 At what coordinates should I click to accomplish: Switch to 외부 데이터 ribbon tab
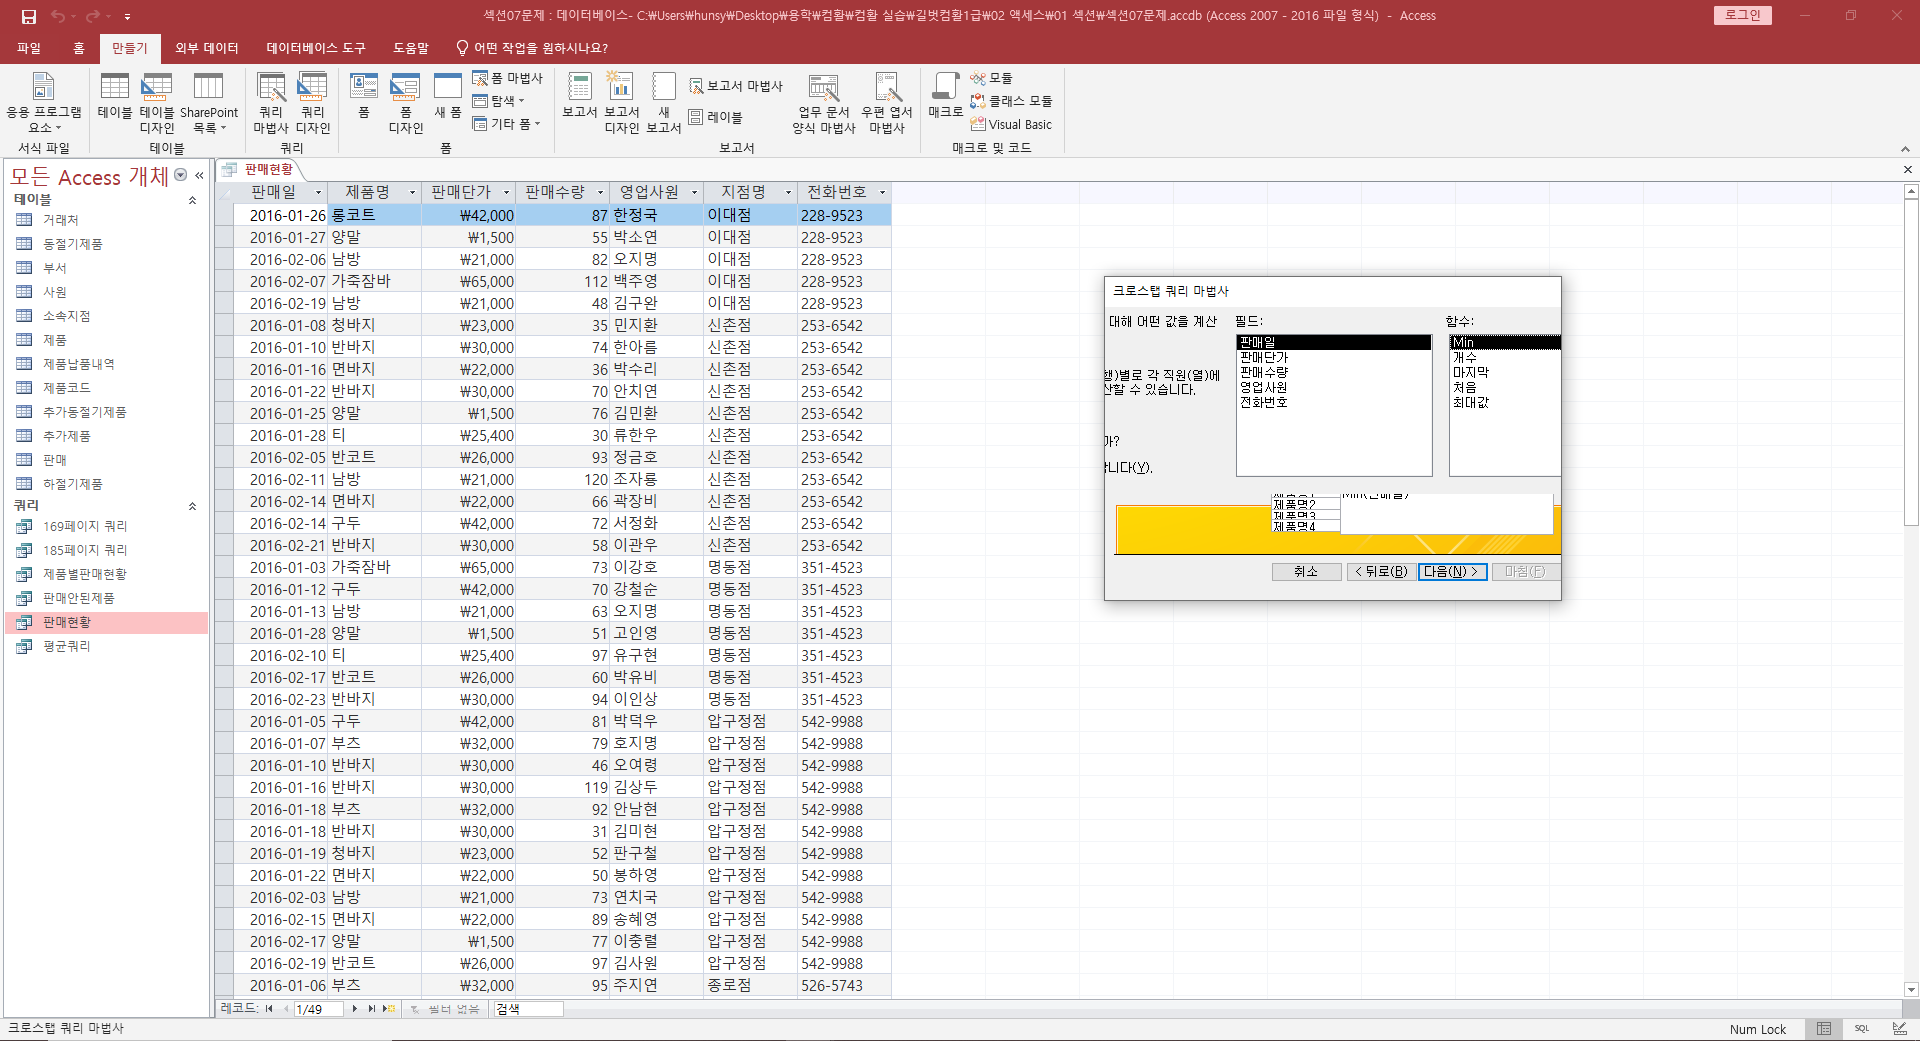point(207,48)
